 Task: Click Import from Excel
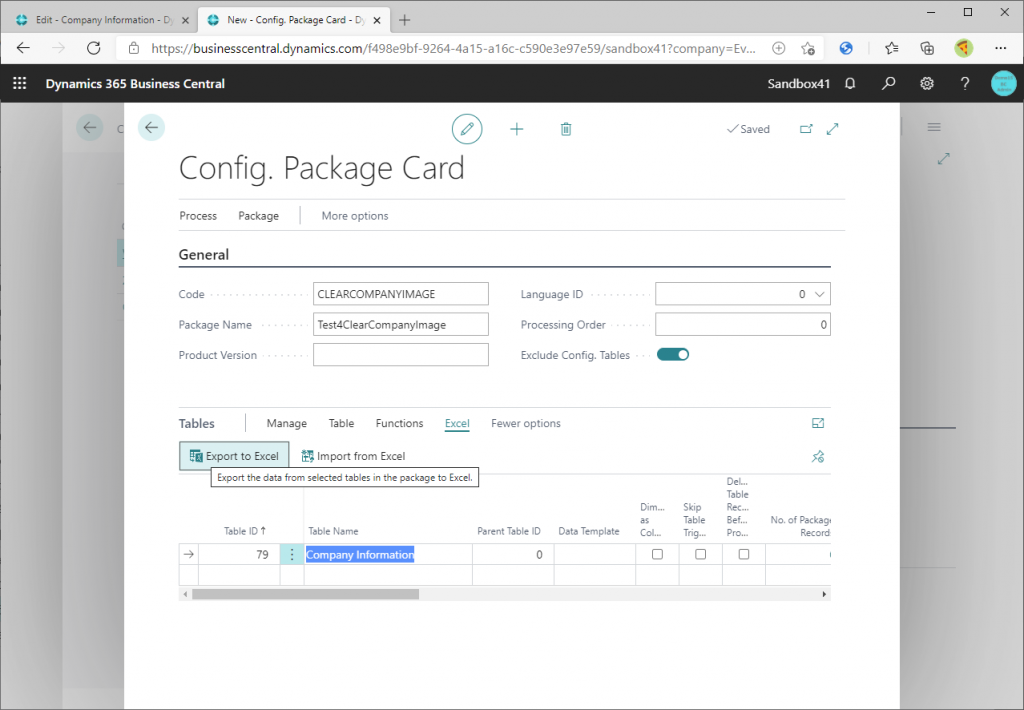(x=353, y=456)
